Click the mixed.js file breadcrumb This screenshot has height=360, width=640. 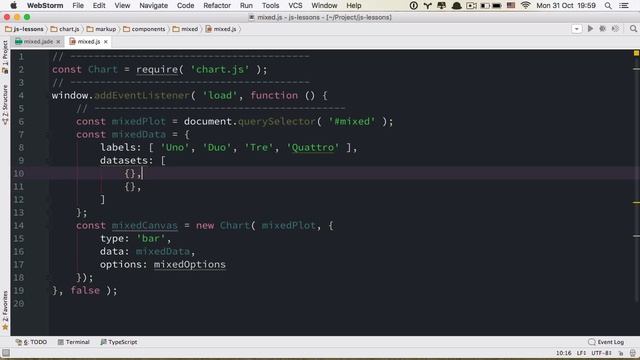(221, 29)
